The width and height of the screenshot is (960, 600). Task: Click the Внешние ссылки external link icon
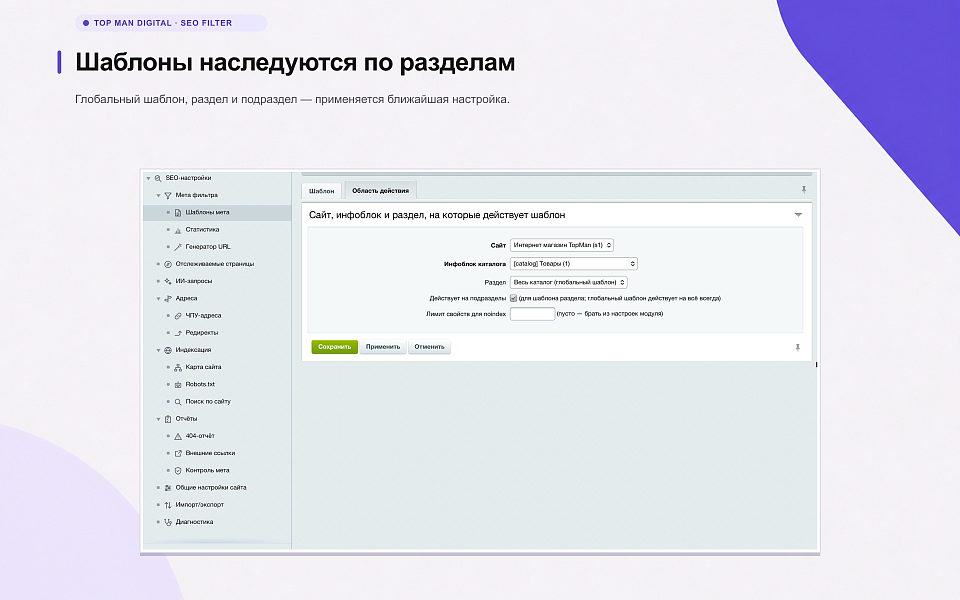[x=178, y=453]
